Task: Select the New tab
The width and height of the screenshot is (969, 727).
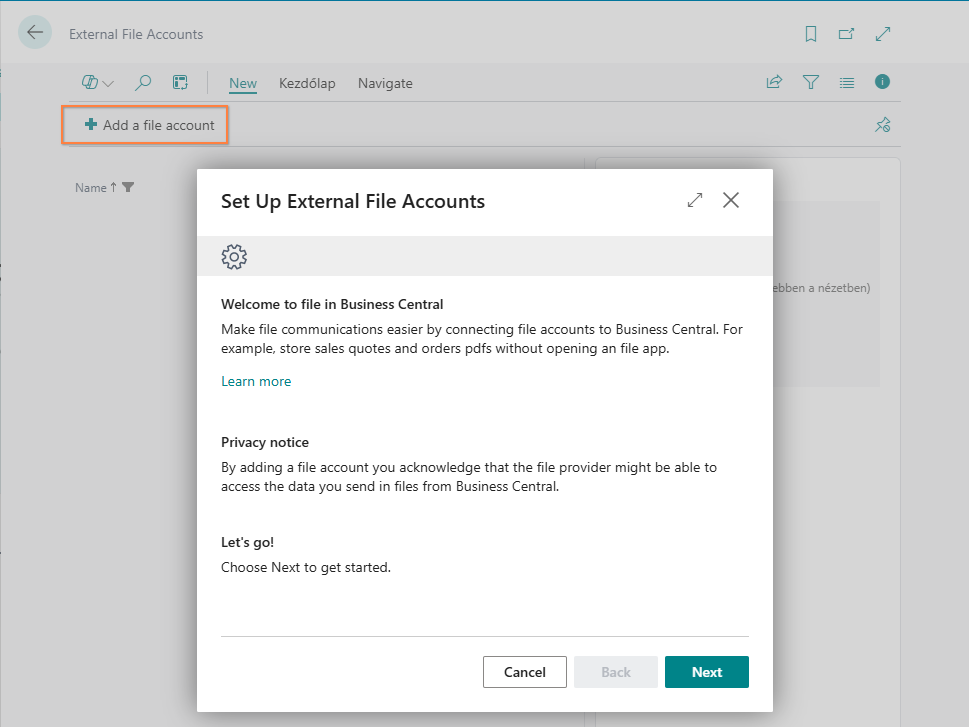Action: click(x=243, y=84)
